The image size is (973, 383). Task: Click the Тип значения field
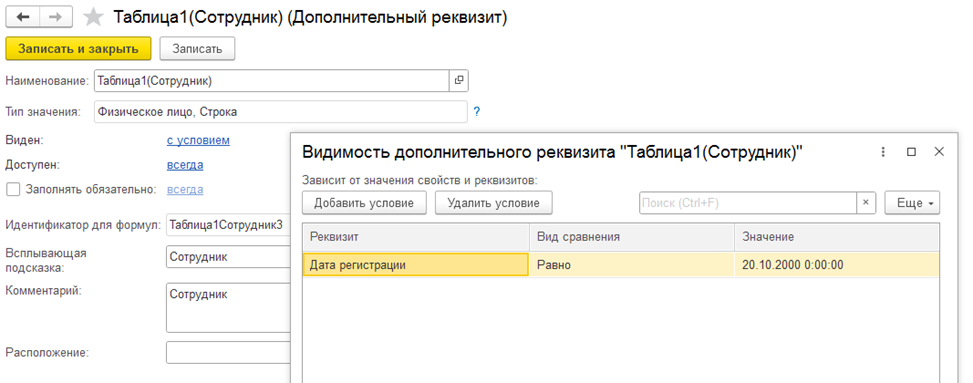(x=280, y=112)
